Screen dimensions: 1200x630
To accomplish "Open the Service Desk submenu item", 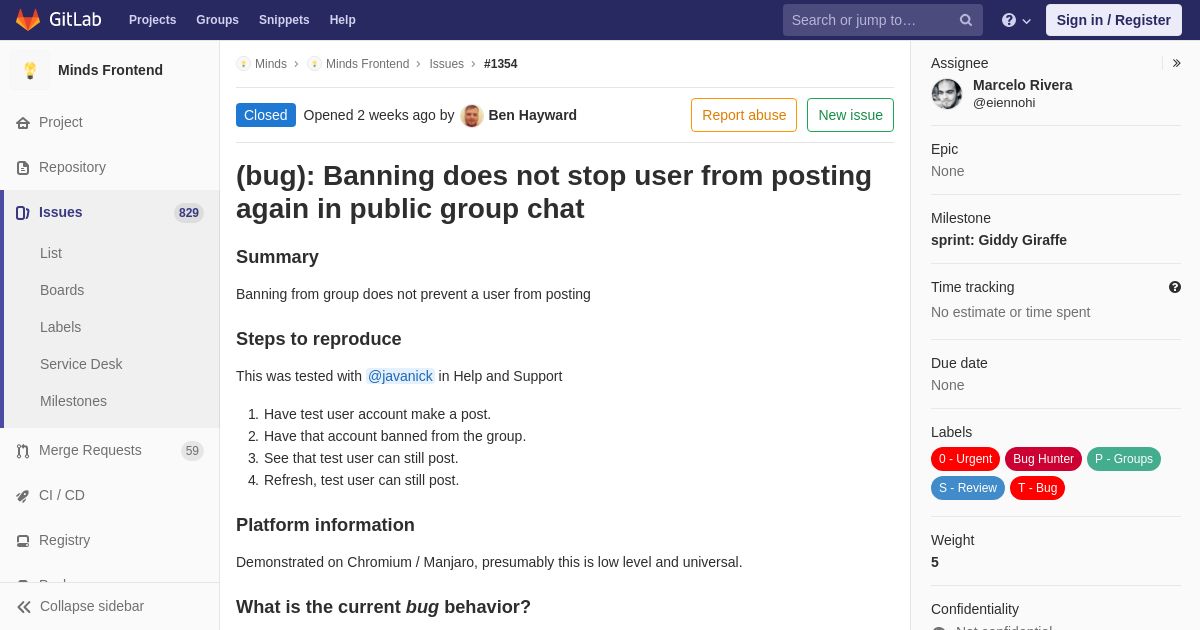I will tap(81, 364).
